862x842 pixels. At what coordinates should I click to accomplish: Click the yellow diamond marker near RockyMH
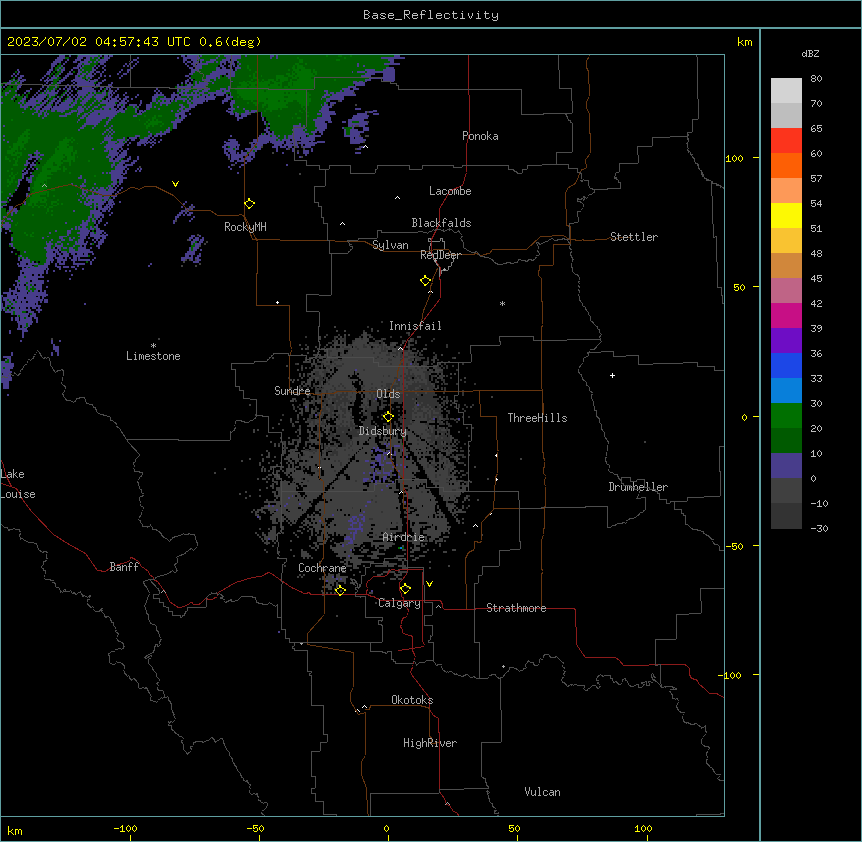pyautogui.click(x=250, y=204)
